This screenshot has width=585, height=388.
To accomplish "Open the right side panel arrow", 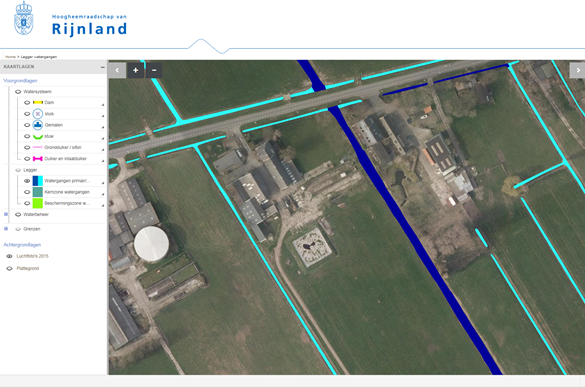I will click(578, 70).
